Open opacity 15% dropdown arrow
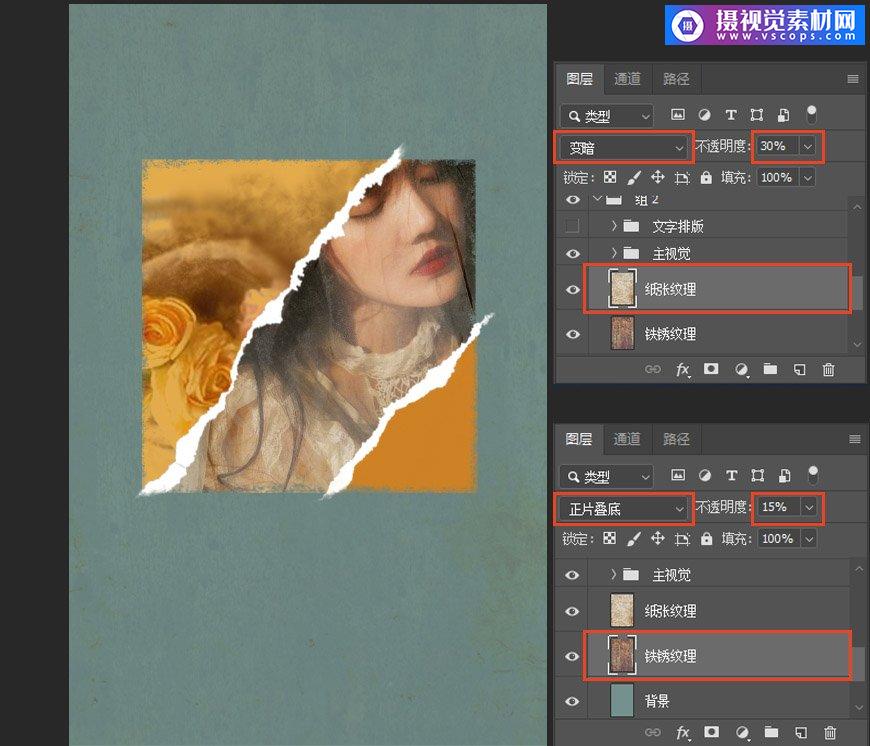This screenshot has height=746, width=870. click(x=810, y=507)
